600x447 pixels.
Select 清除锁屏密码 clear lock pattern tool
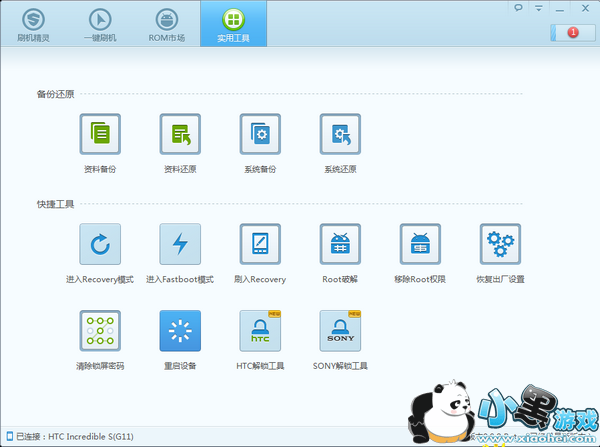pos(100,331)
